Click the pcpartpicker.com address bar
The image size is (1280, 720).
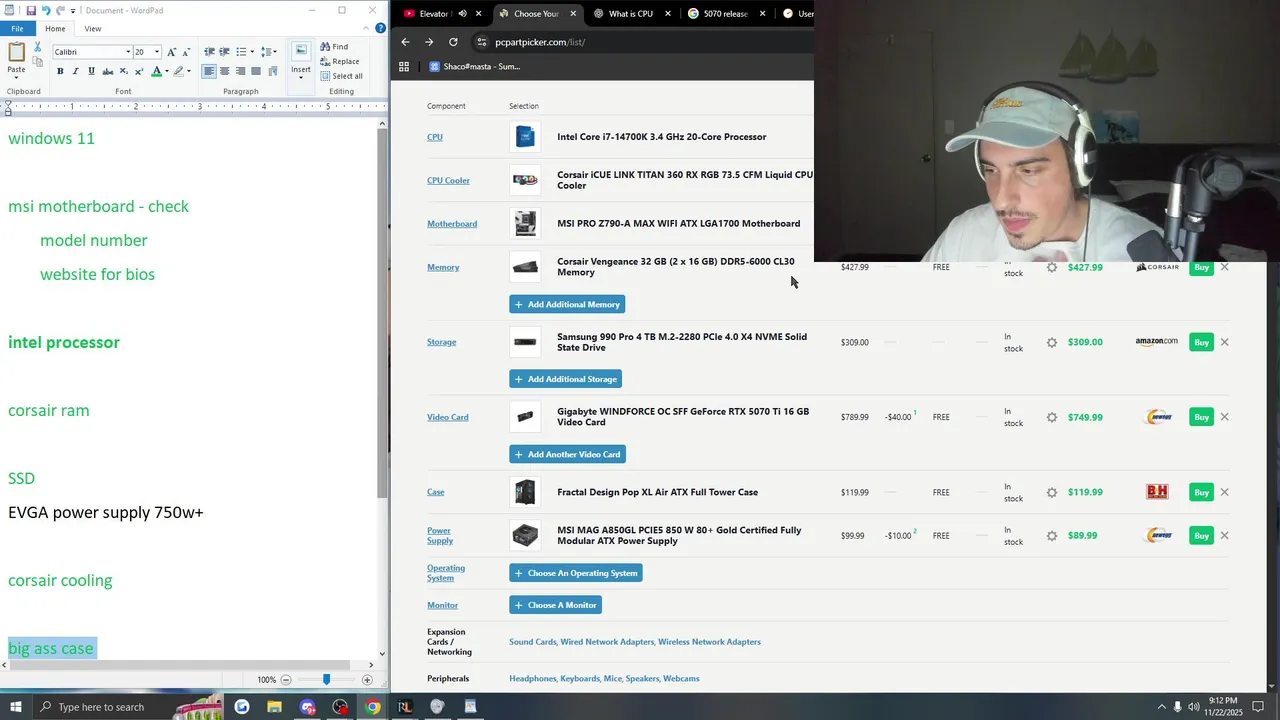pos(640,42)
